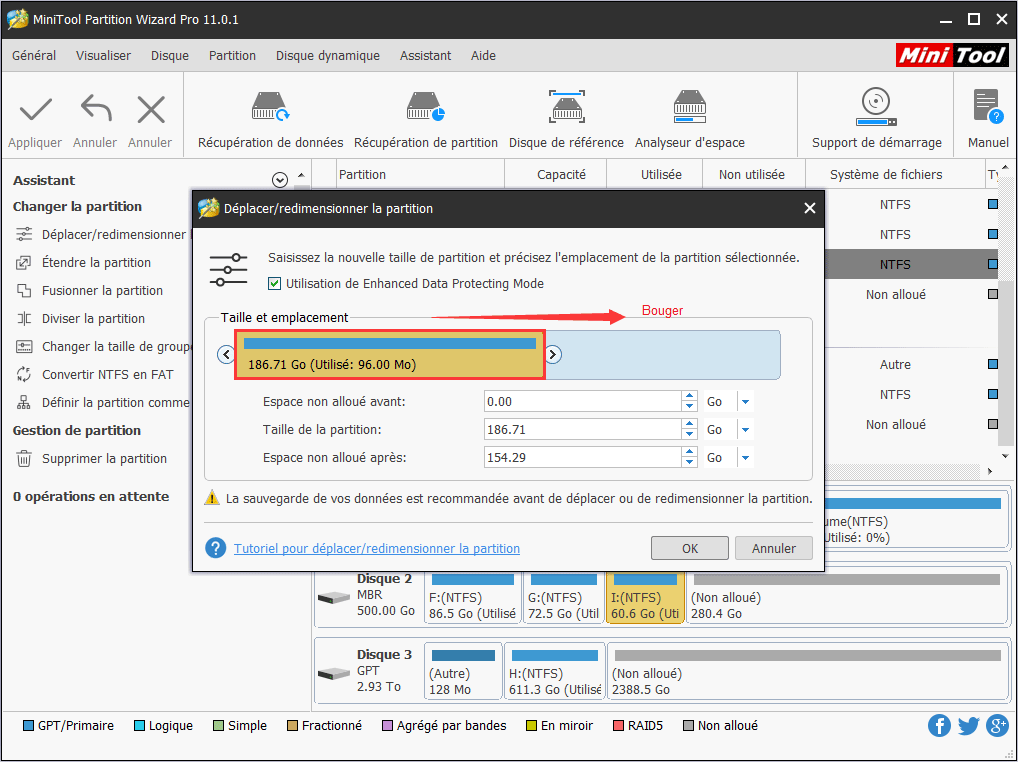
Task: Select Changer la taille de groupe
Action: tap(103, 346)
